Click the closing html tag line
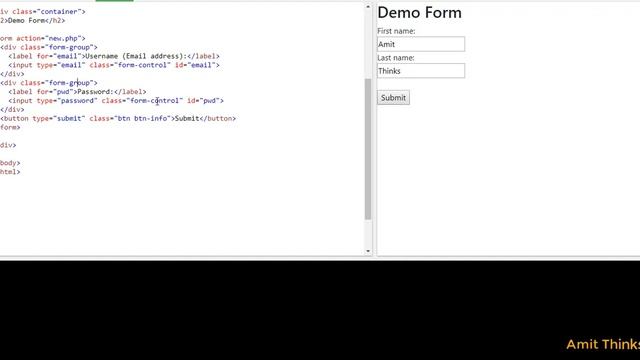The width and height of the screenshot is (640, 360). pyautogui.click(x=10, y=172)
